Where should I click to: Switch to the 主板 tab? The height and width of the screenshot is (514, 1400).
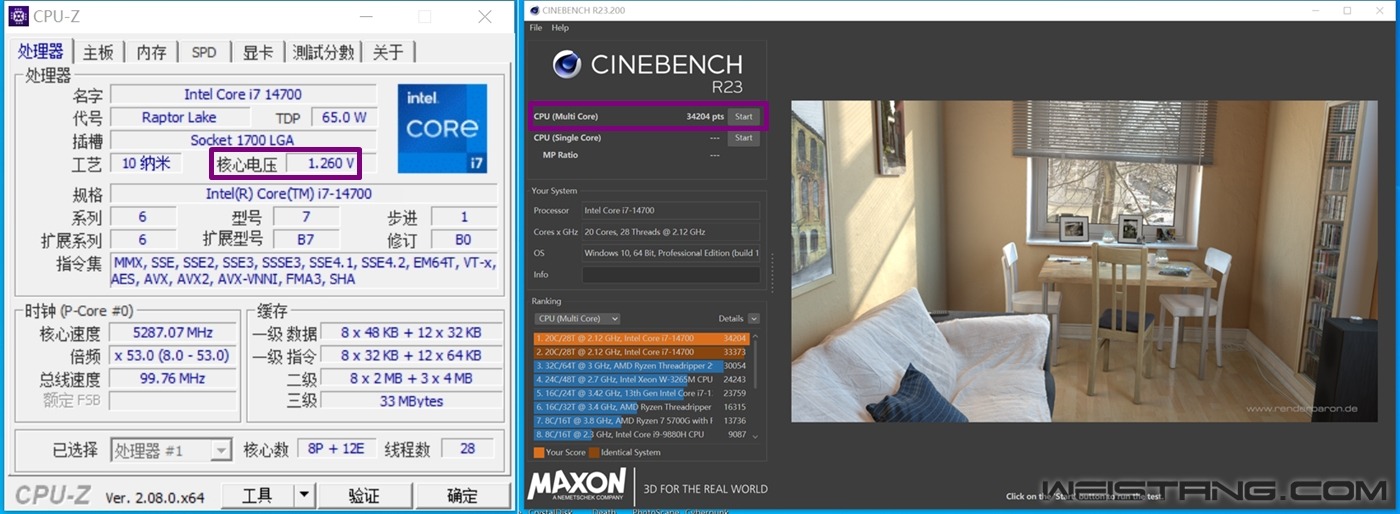click(98, 53)
